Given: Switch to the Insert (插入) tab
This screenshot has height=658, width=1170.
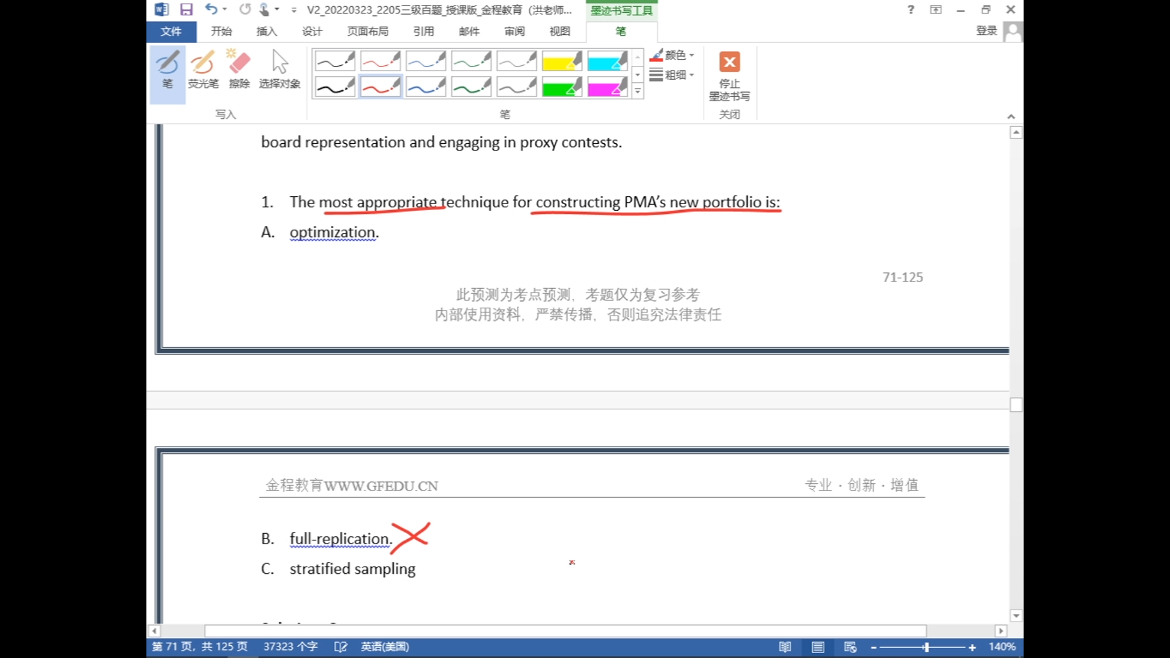Looking at the screenshot, I should pyautogui.click(x=266, y=31).
